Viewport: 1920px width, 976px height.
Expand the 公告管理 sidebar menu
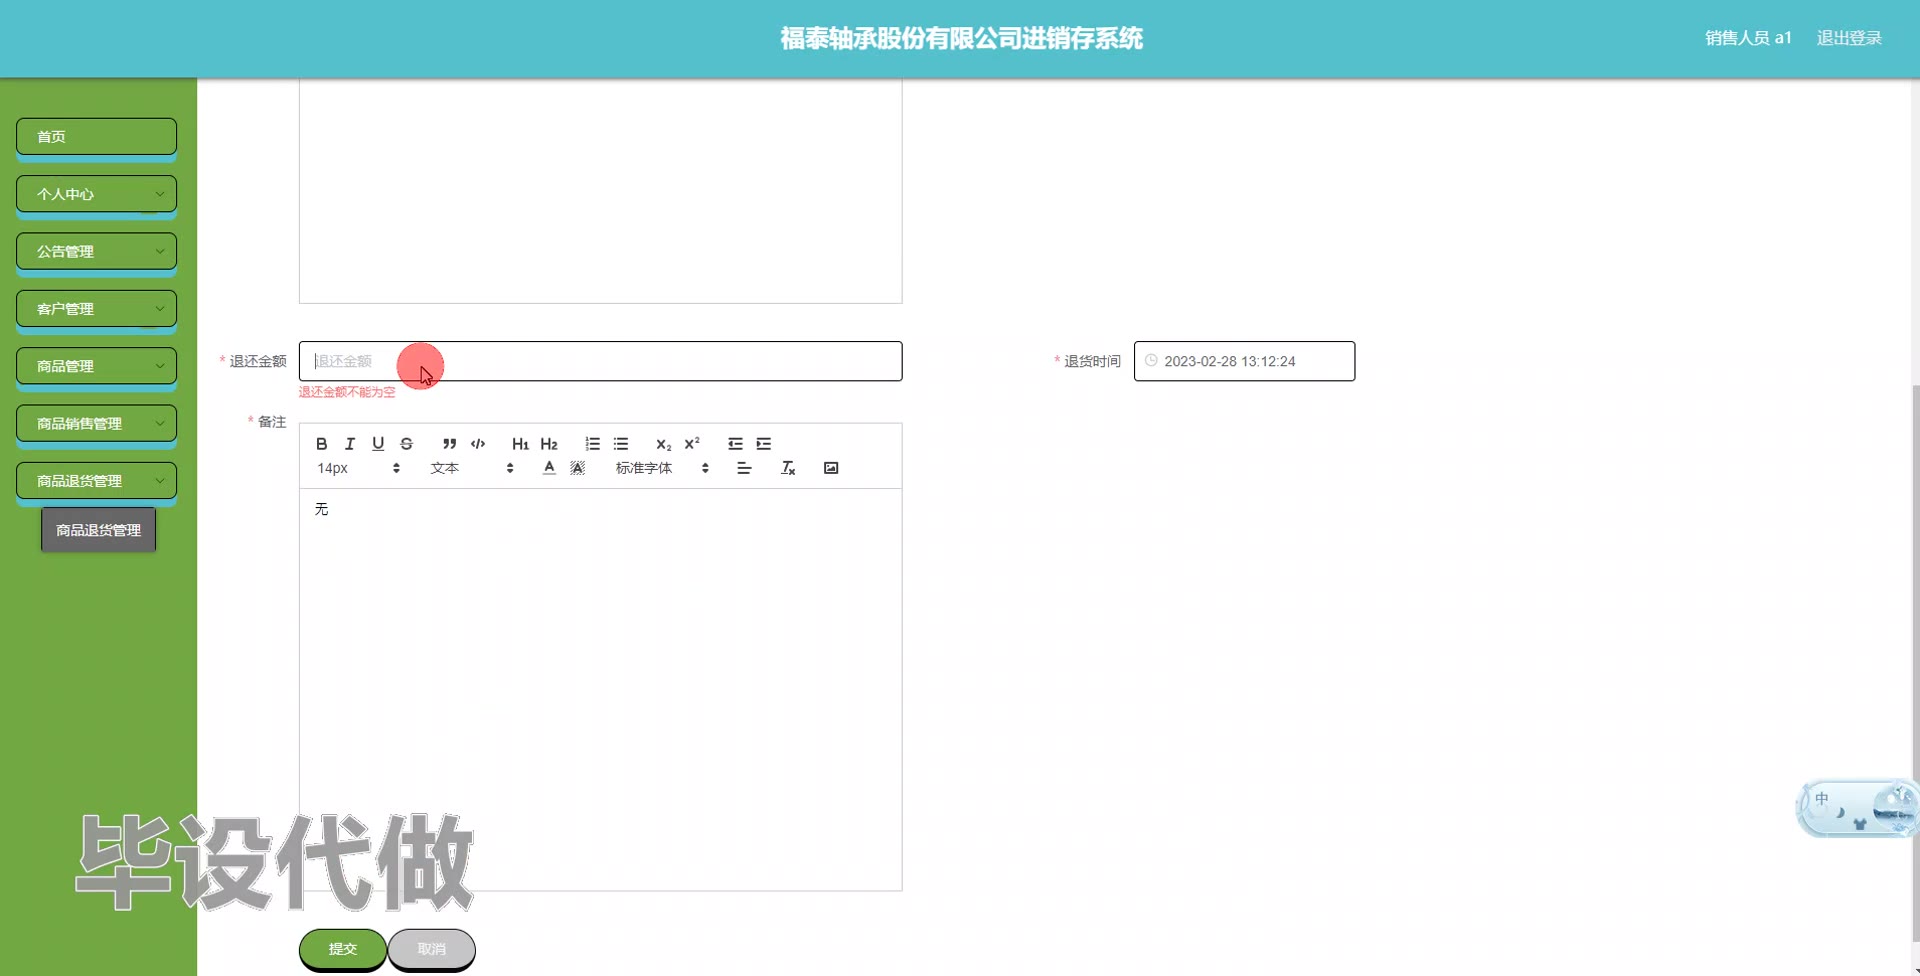96,251
